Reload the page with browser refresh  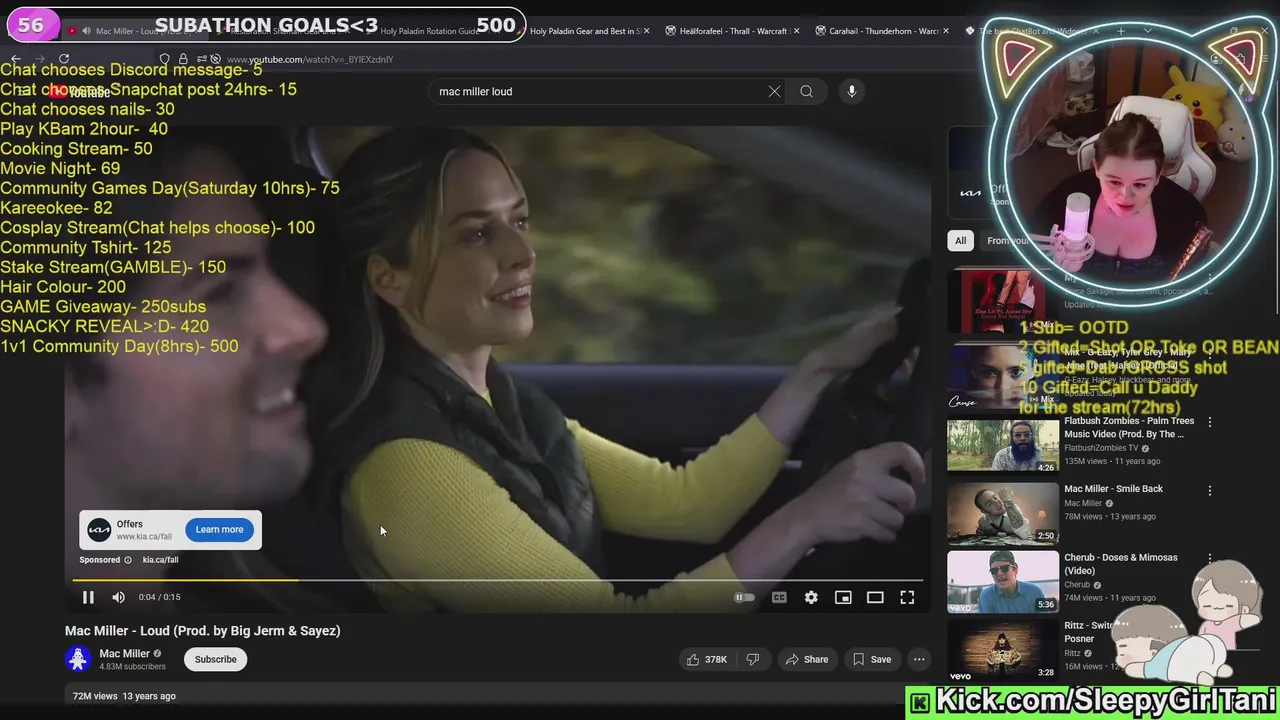[x=64, y=59]
